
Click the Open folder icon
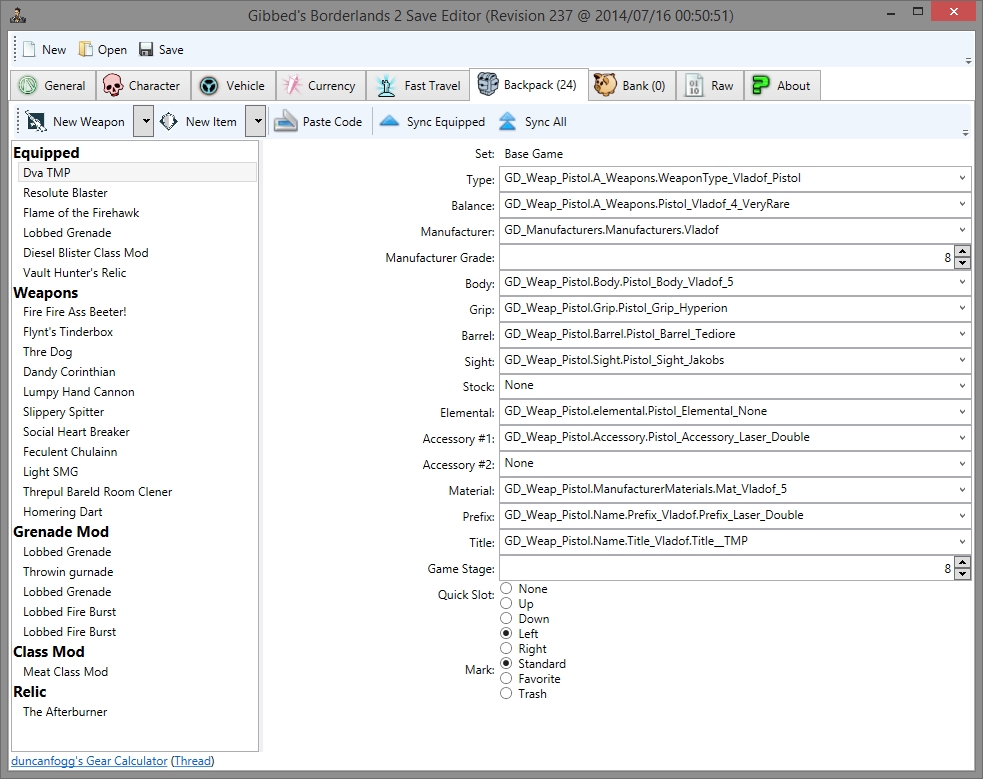86,50
